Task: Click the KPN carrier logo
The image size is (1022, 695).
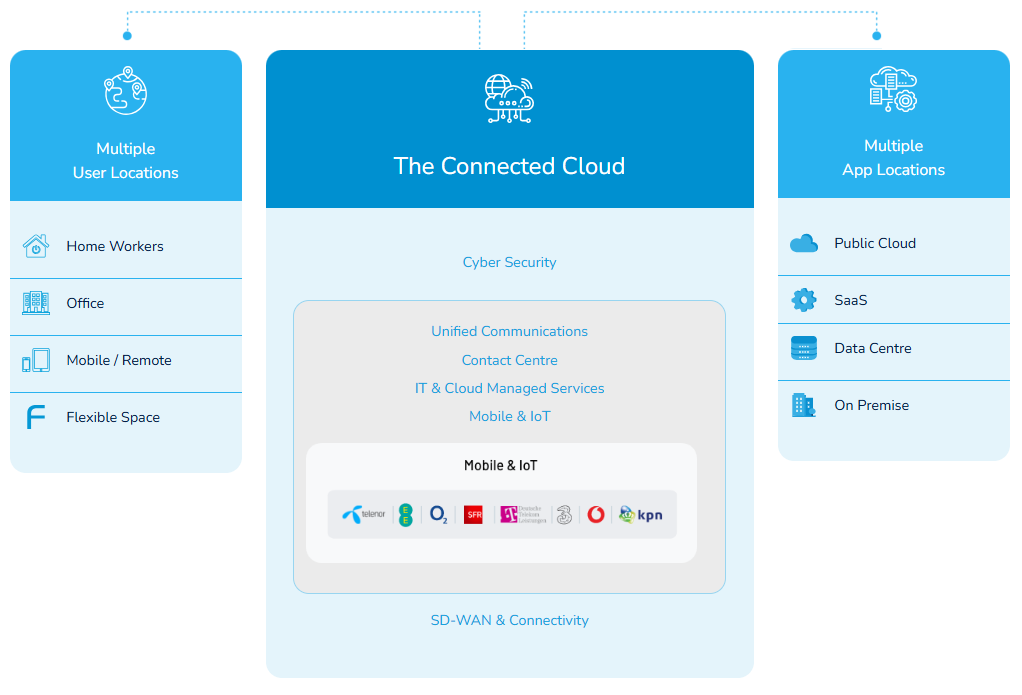Action: point(640,515)
